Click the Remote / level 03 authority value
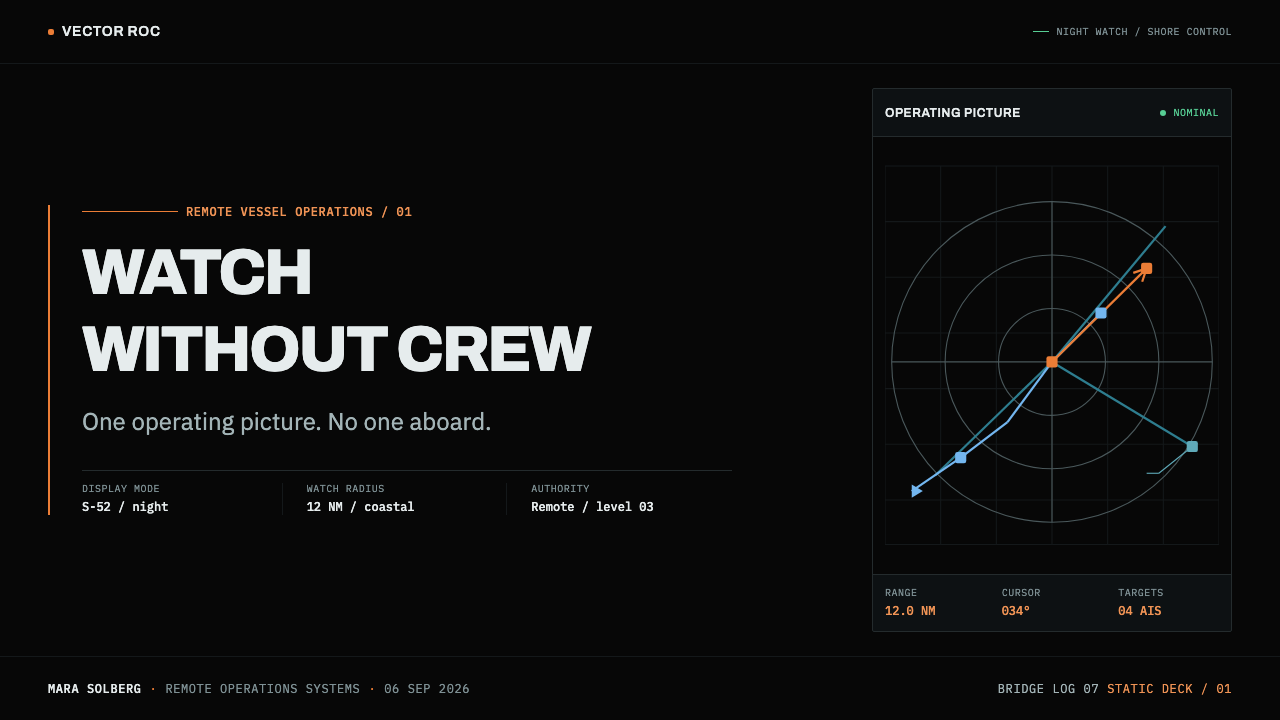The width and height of the screenshot is (1280, 720). [592, 507]
